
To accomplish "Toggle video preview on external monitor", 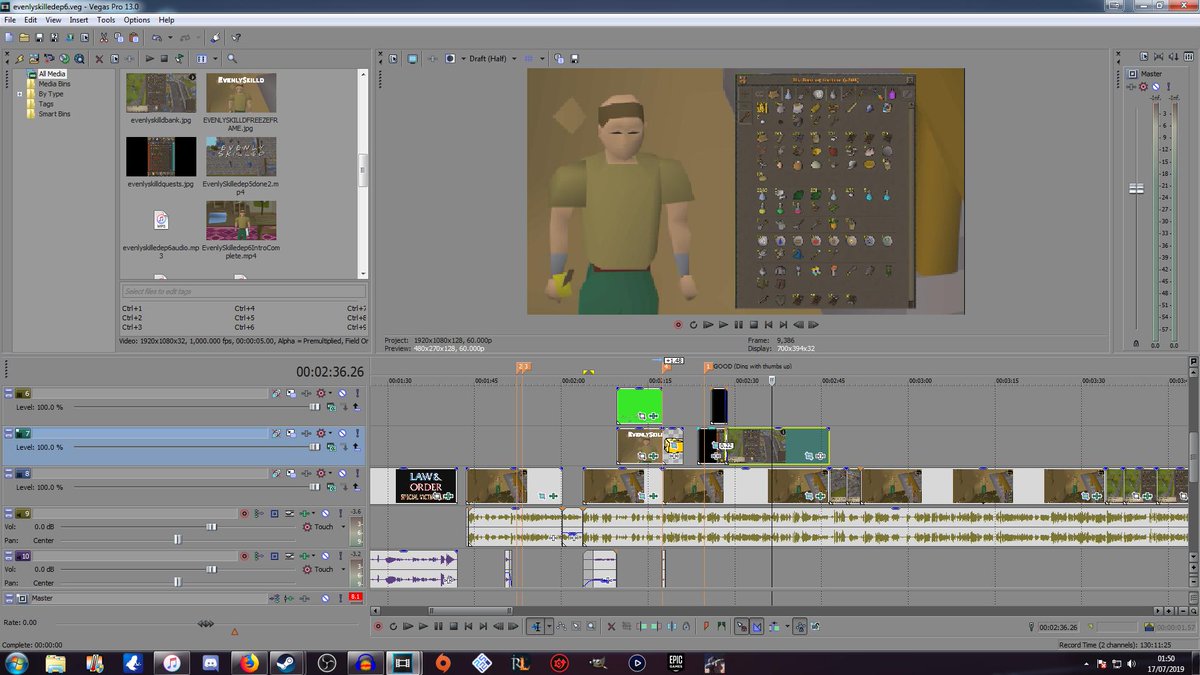I will (412, 58).
